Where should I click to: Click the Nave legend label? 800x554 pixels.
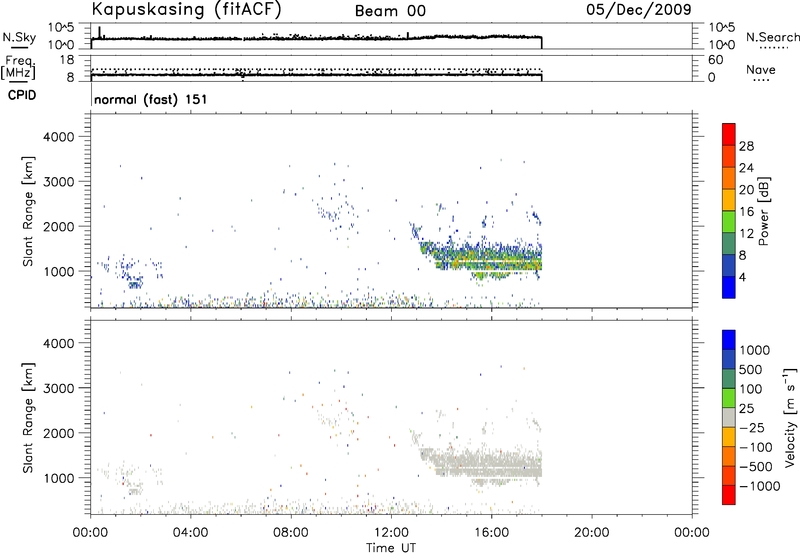pyautogui.click(x=761, y=69)
